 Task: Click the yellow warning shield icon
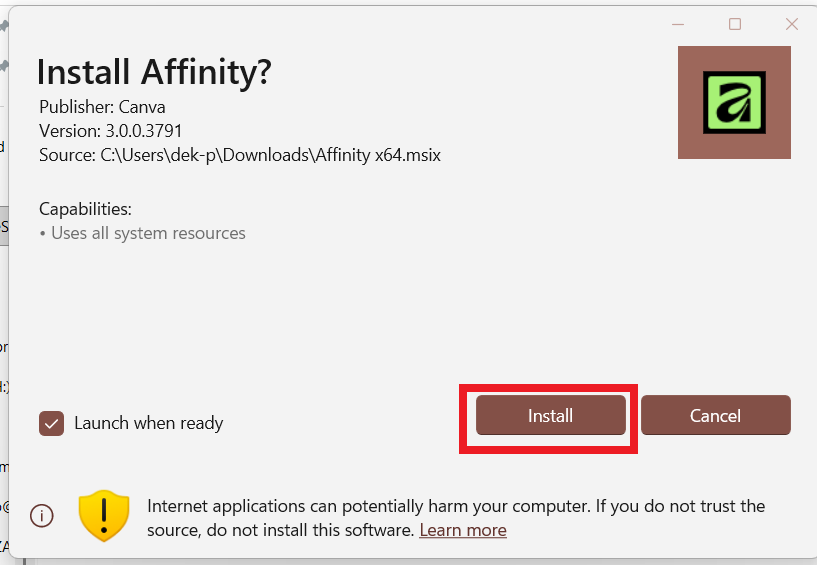pos(104,516)
